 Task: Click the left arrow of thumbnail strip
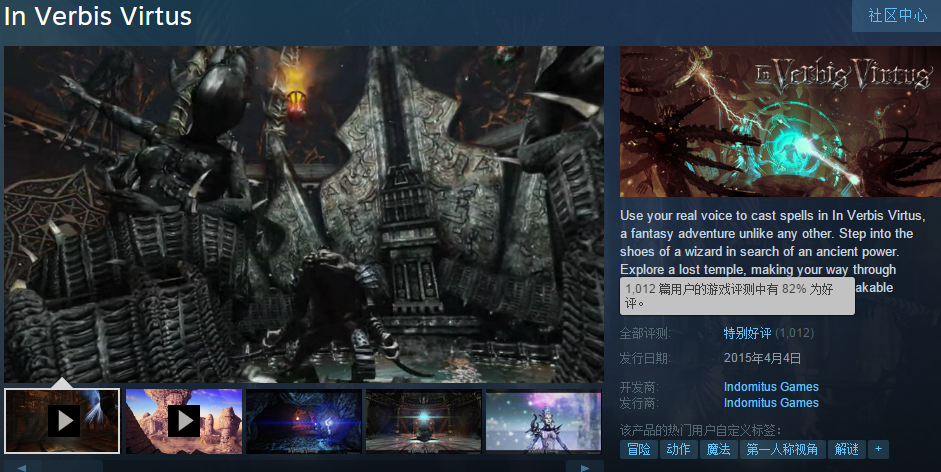[x=22, y=467]
